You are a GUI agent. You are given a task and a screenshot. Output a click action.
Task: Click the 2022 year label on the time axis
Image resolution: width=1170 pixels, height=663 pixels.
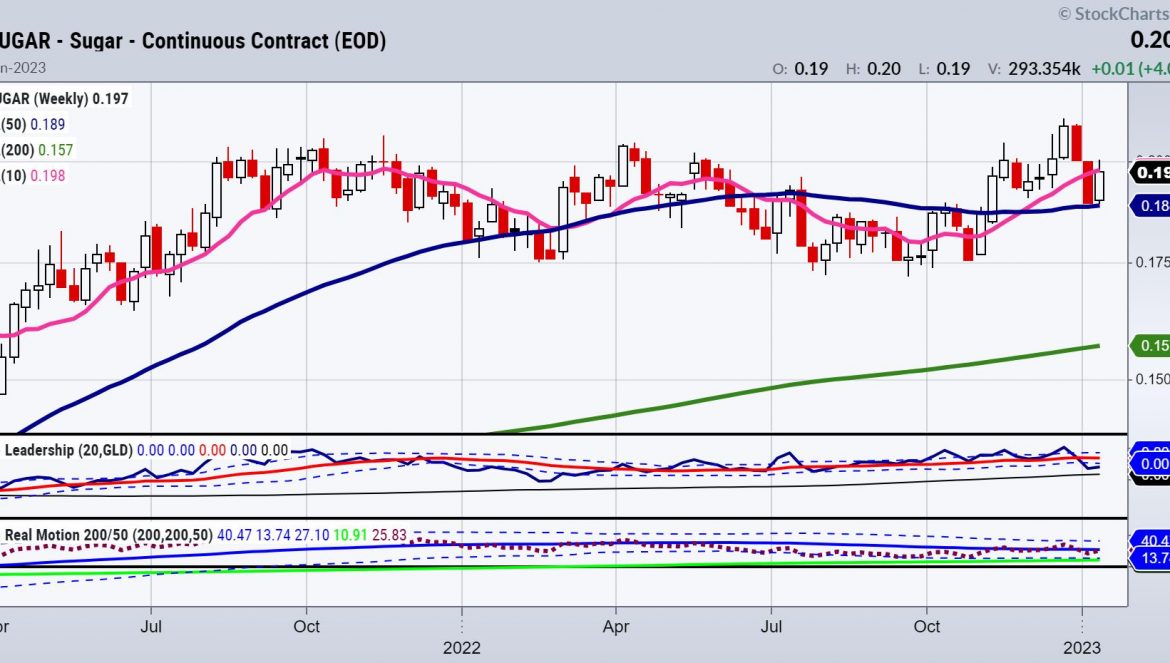pos(462,647)
